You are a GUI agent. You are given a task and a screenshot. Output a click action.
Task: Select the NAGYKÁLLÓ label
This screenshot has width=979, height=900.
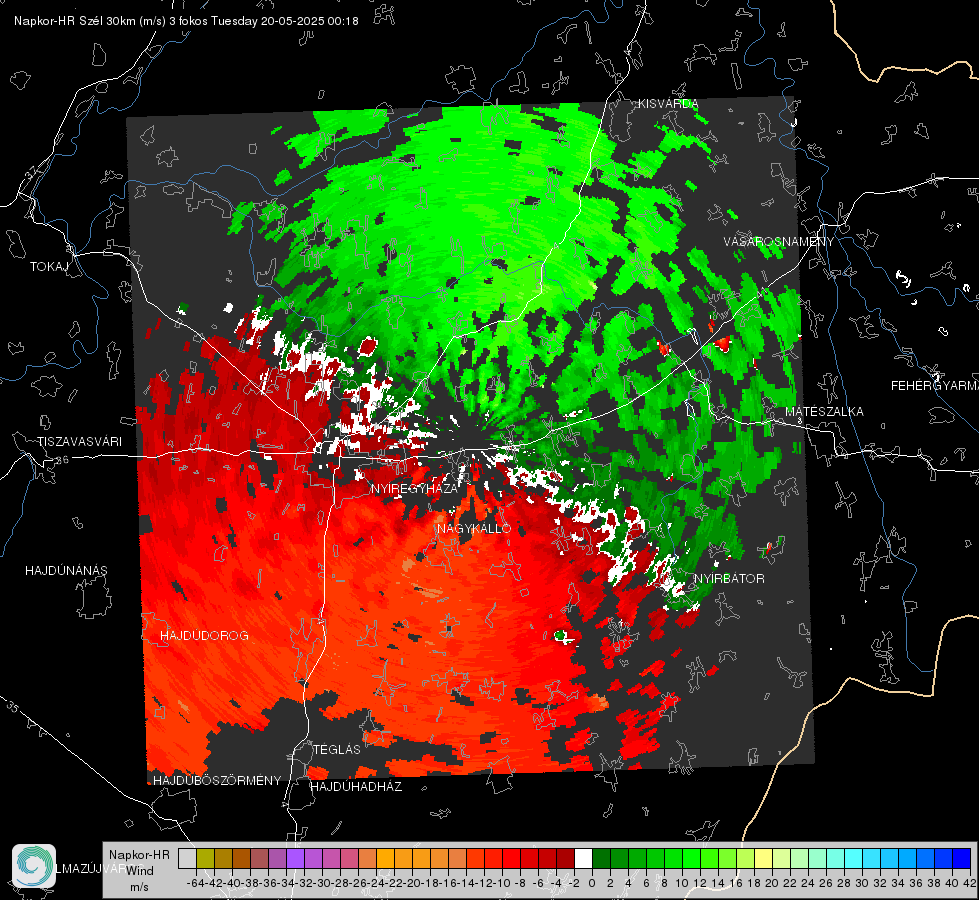[474, 528]
